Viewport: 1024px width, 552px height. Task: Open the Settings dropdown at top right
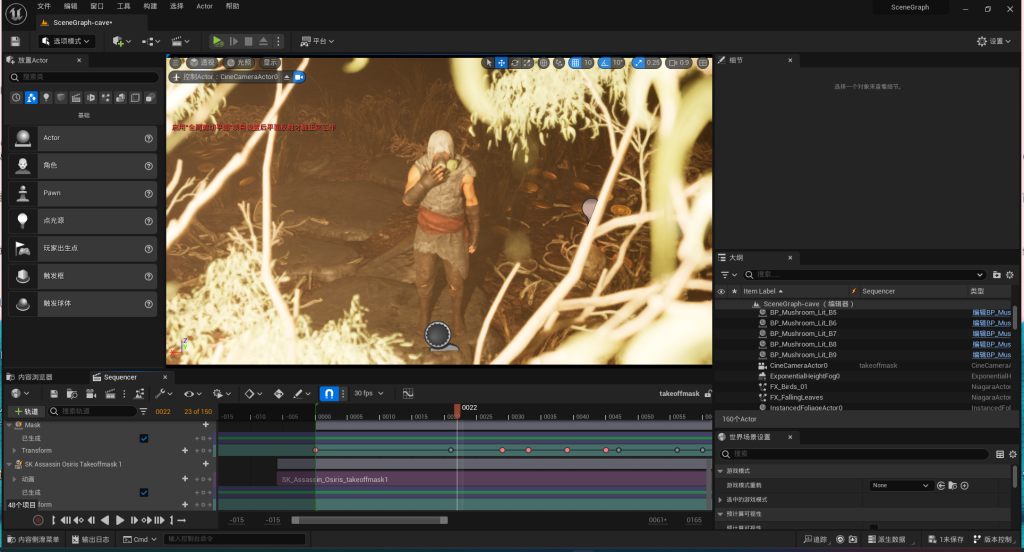coord(994,41)
